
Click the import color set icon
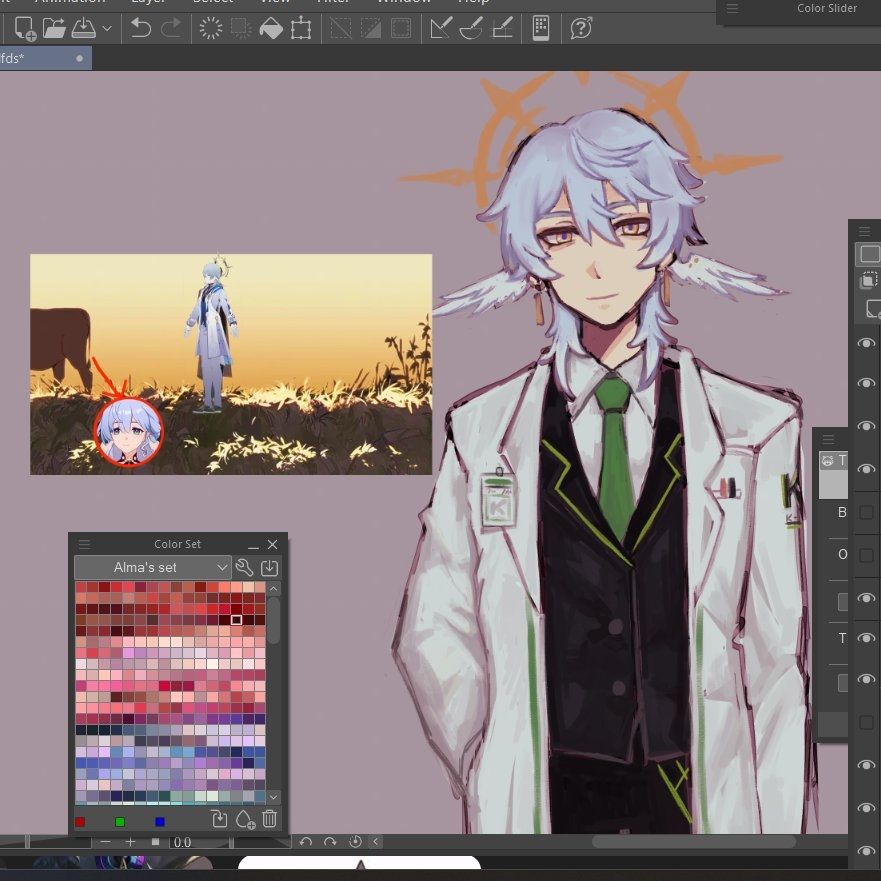pyautogui.click(x=270, y=567)
